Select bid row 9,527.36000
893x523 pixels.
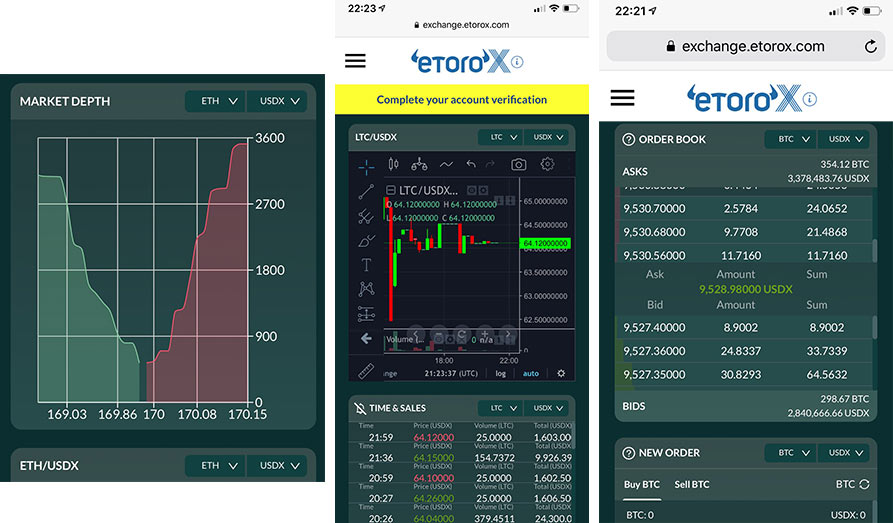(744, 351)
